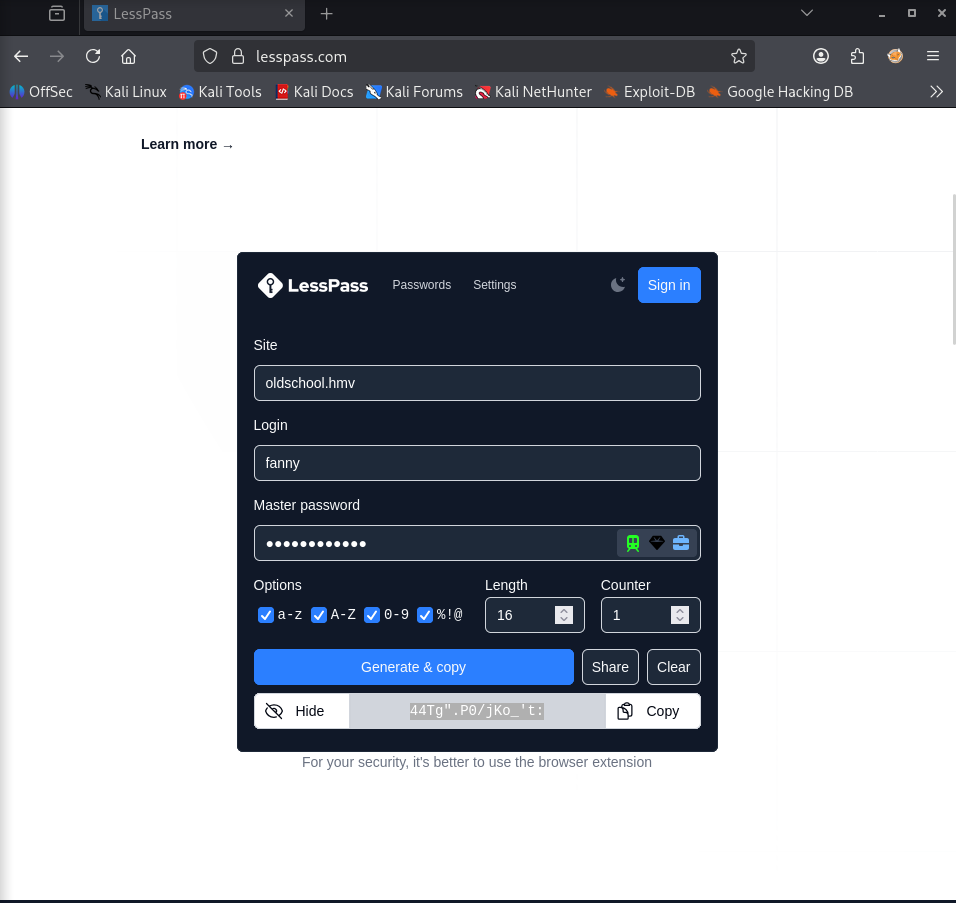The width and height of the screenshot is (956, 903).
Task: Open the Kali Forums bookmark
Action: coord(414,92)
